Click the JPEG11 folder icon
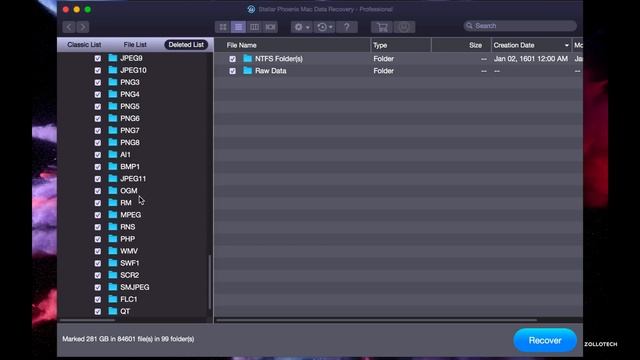Screen dimensions: 640x360 click(113, 178)
